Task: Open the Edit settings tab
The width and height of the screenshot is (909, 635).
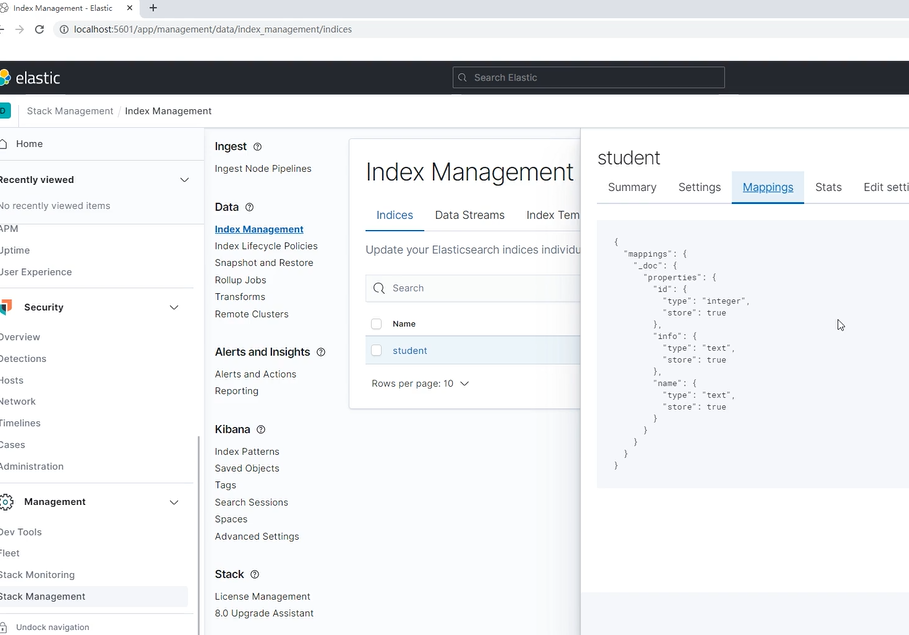Action: (x=886, y=187)
